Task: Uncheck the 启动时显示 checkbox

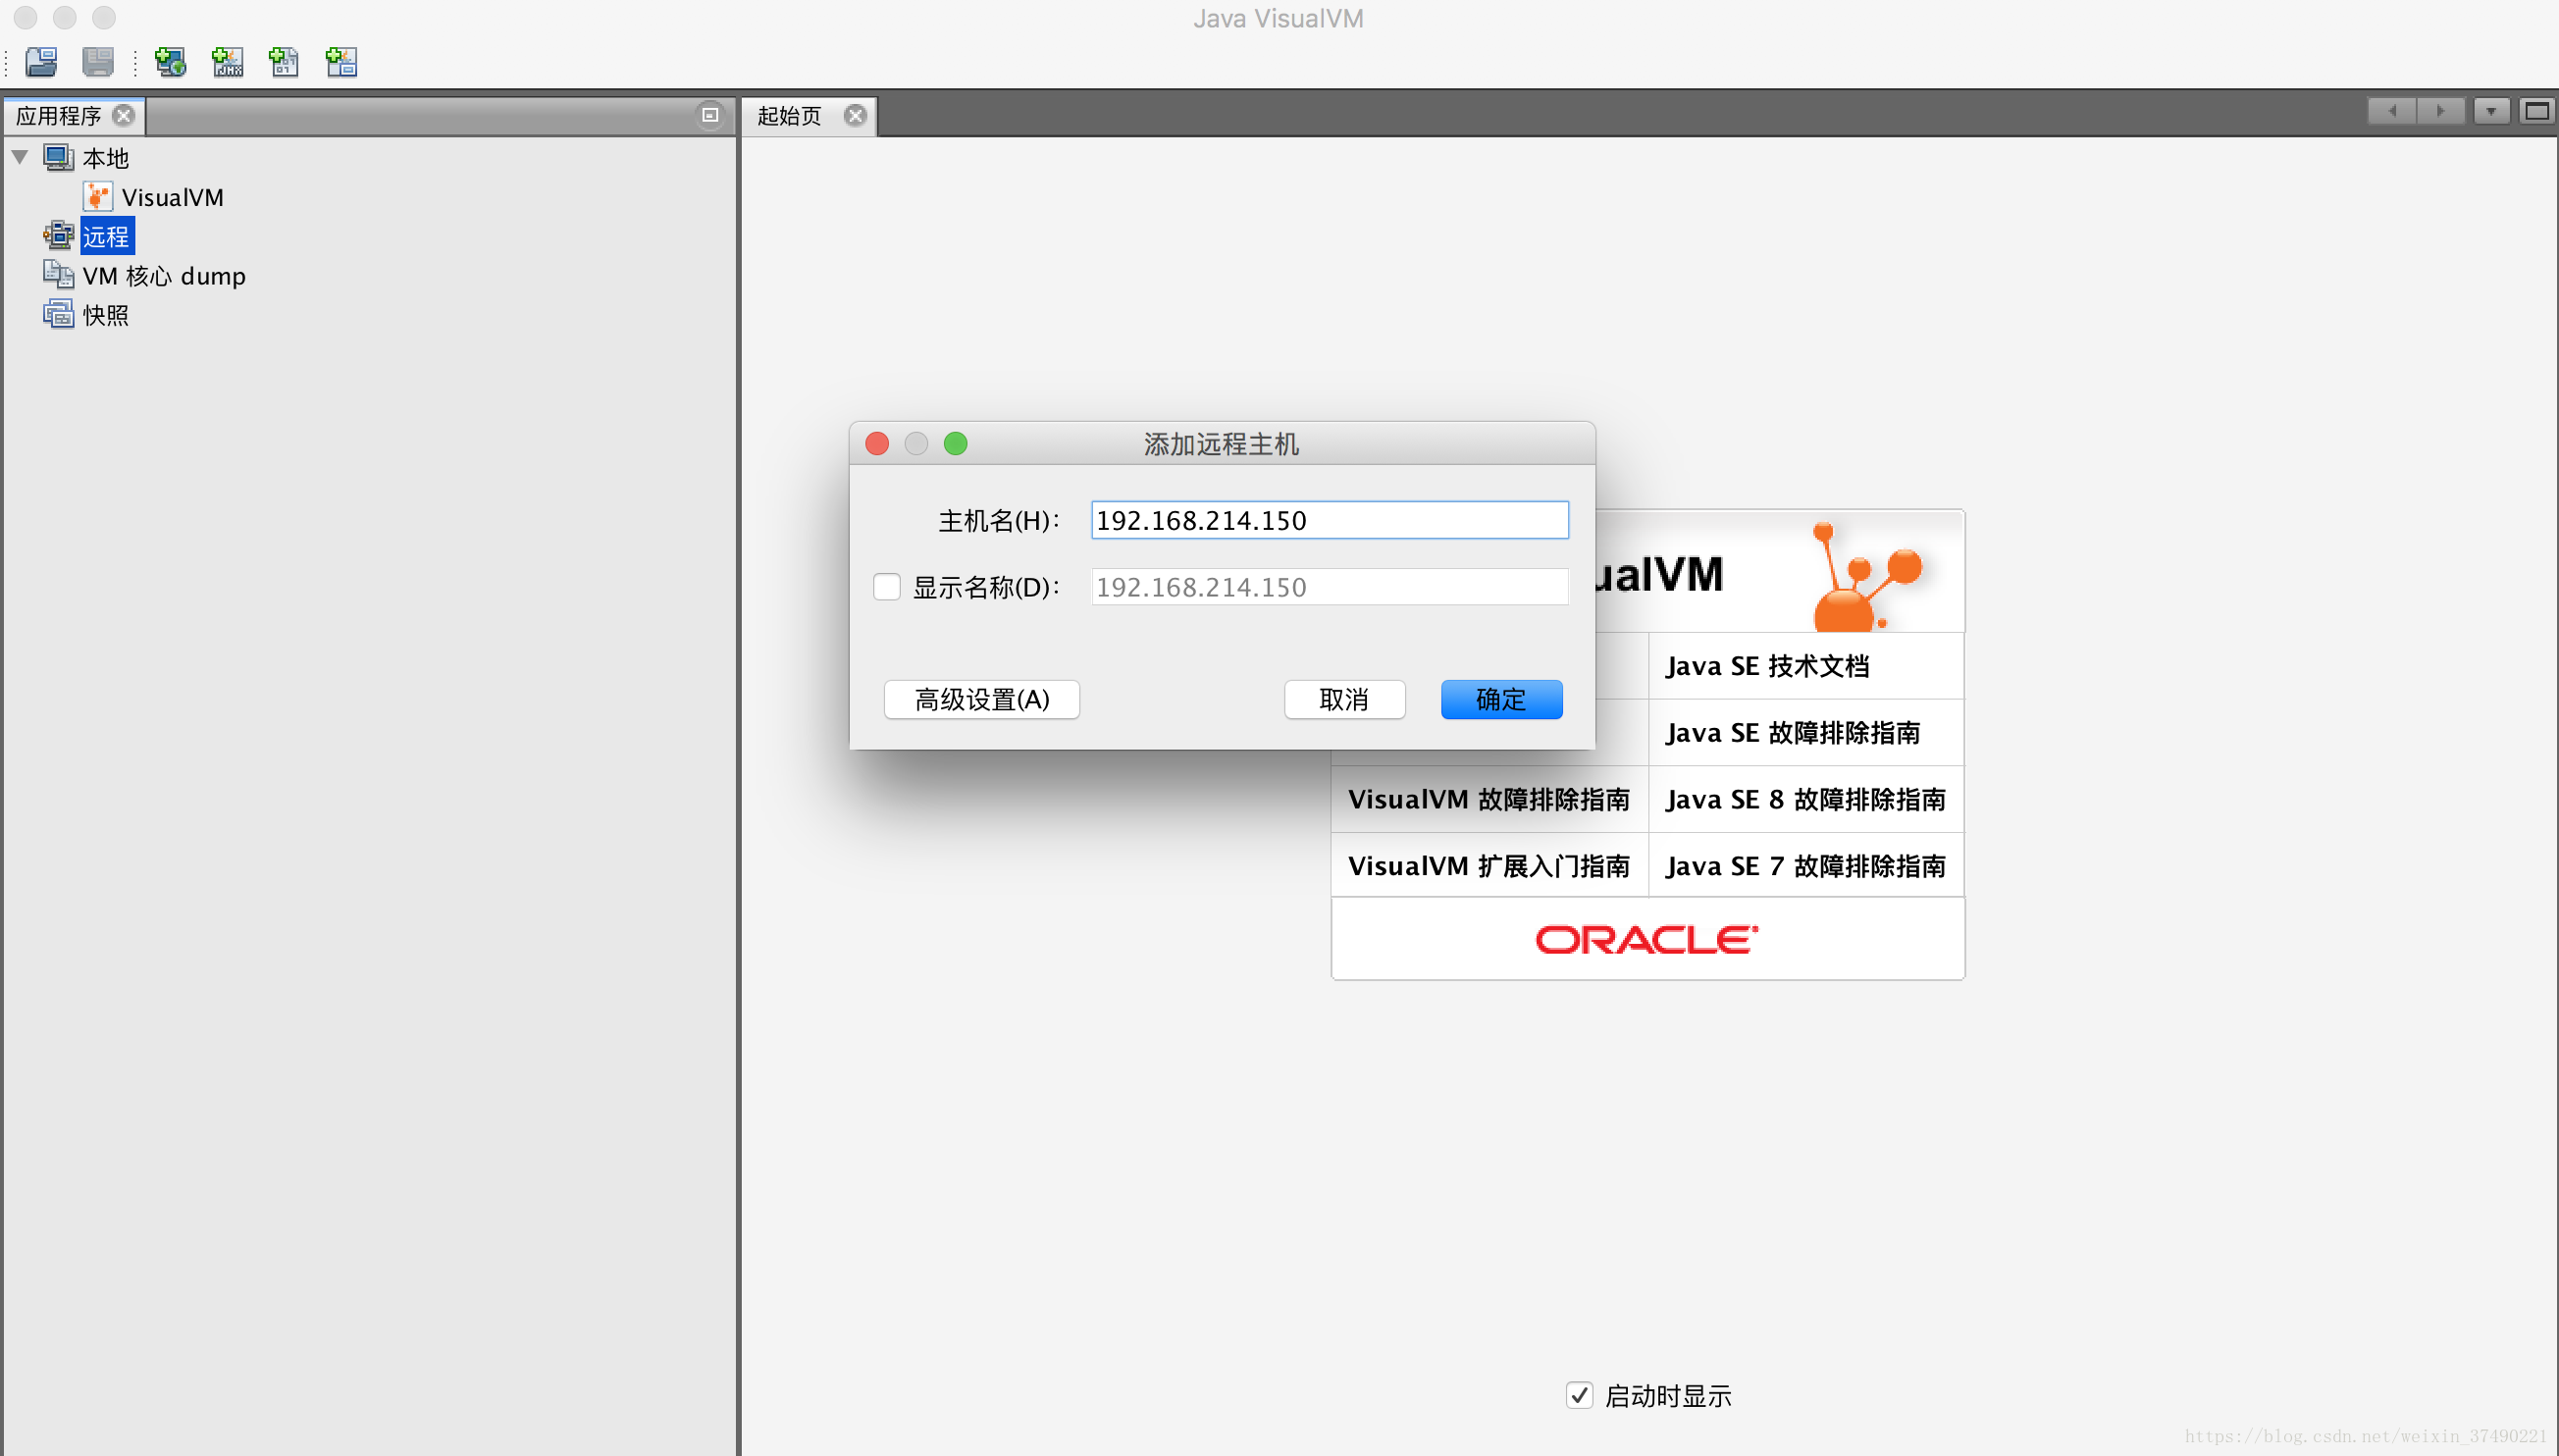Action: [x=1579, y=1395]
